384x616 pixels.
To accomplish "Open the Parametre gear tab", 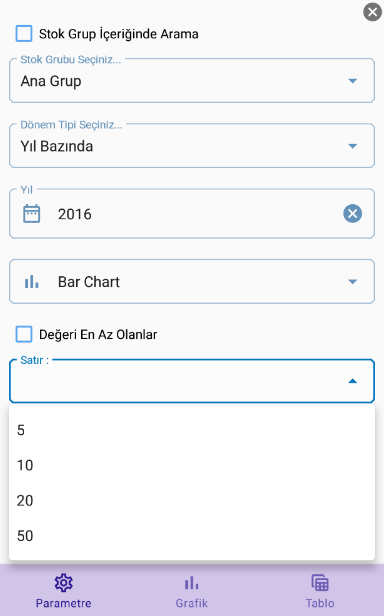I will point(63,583).
